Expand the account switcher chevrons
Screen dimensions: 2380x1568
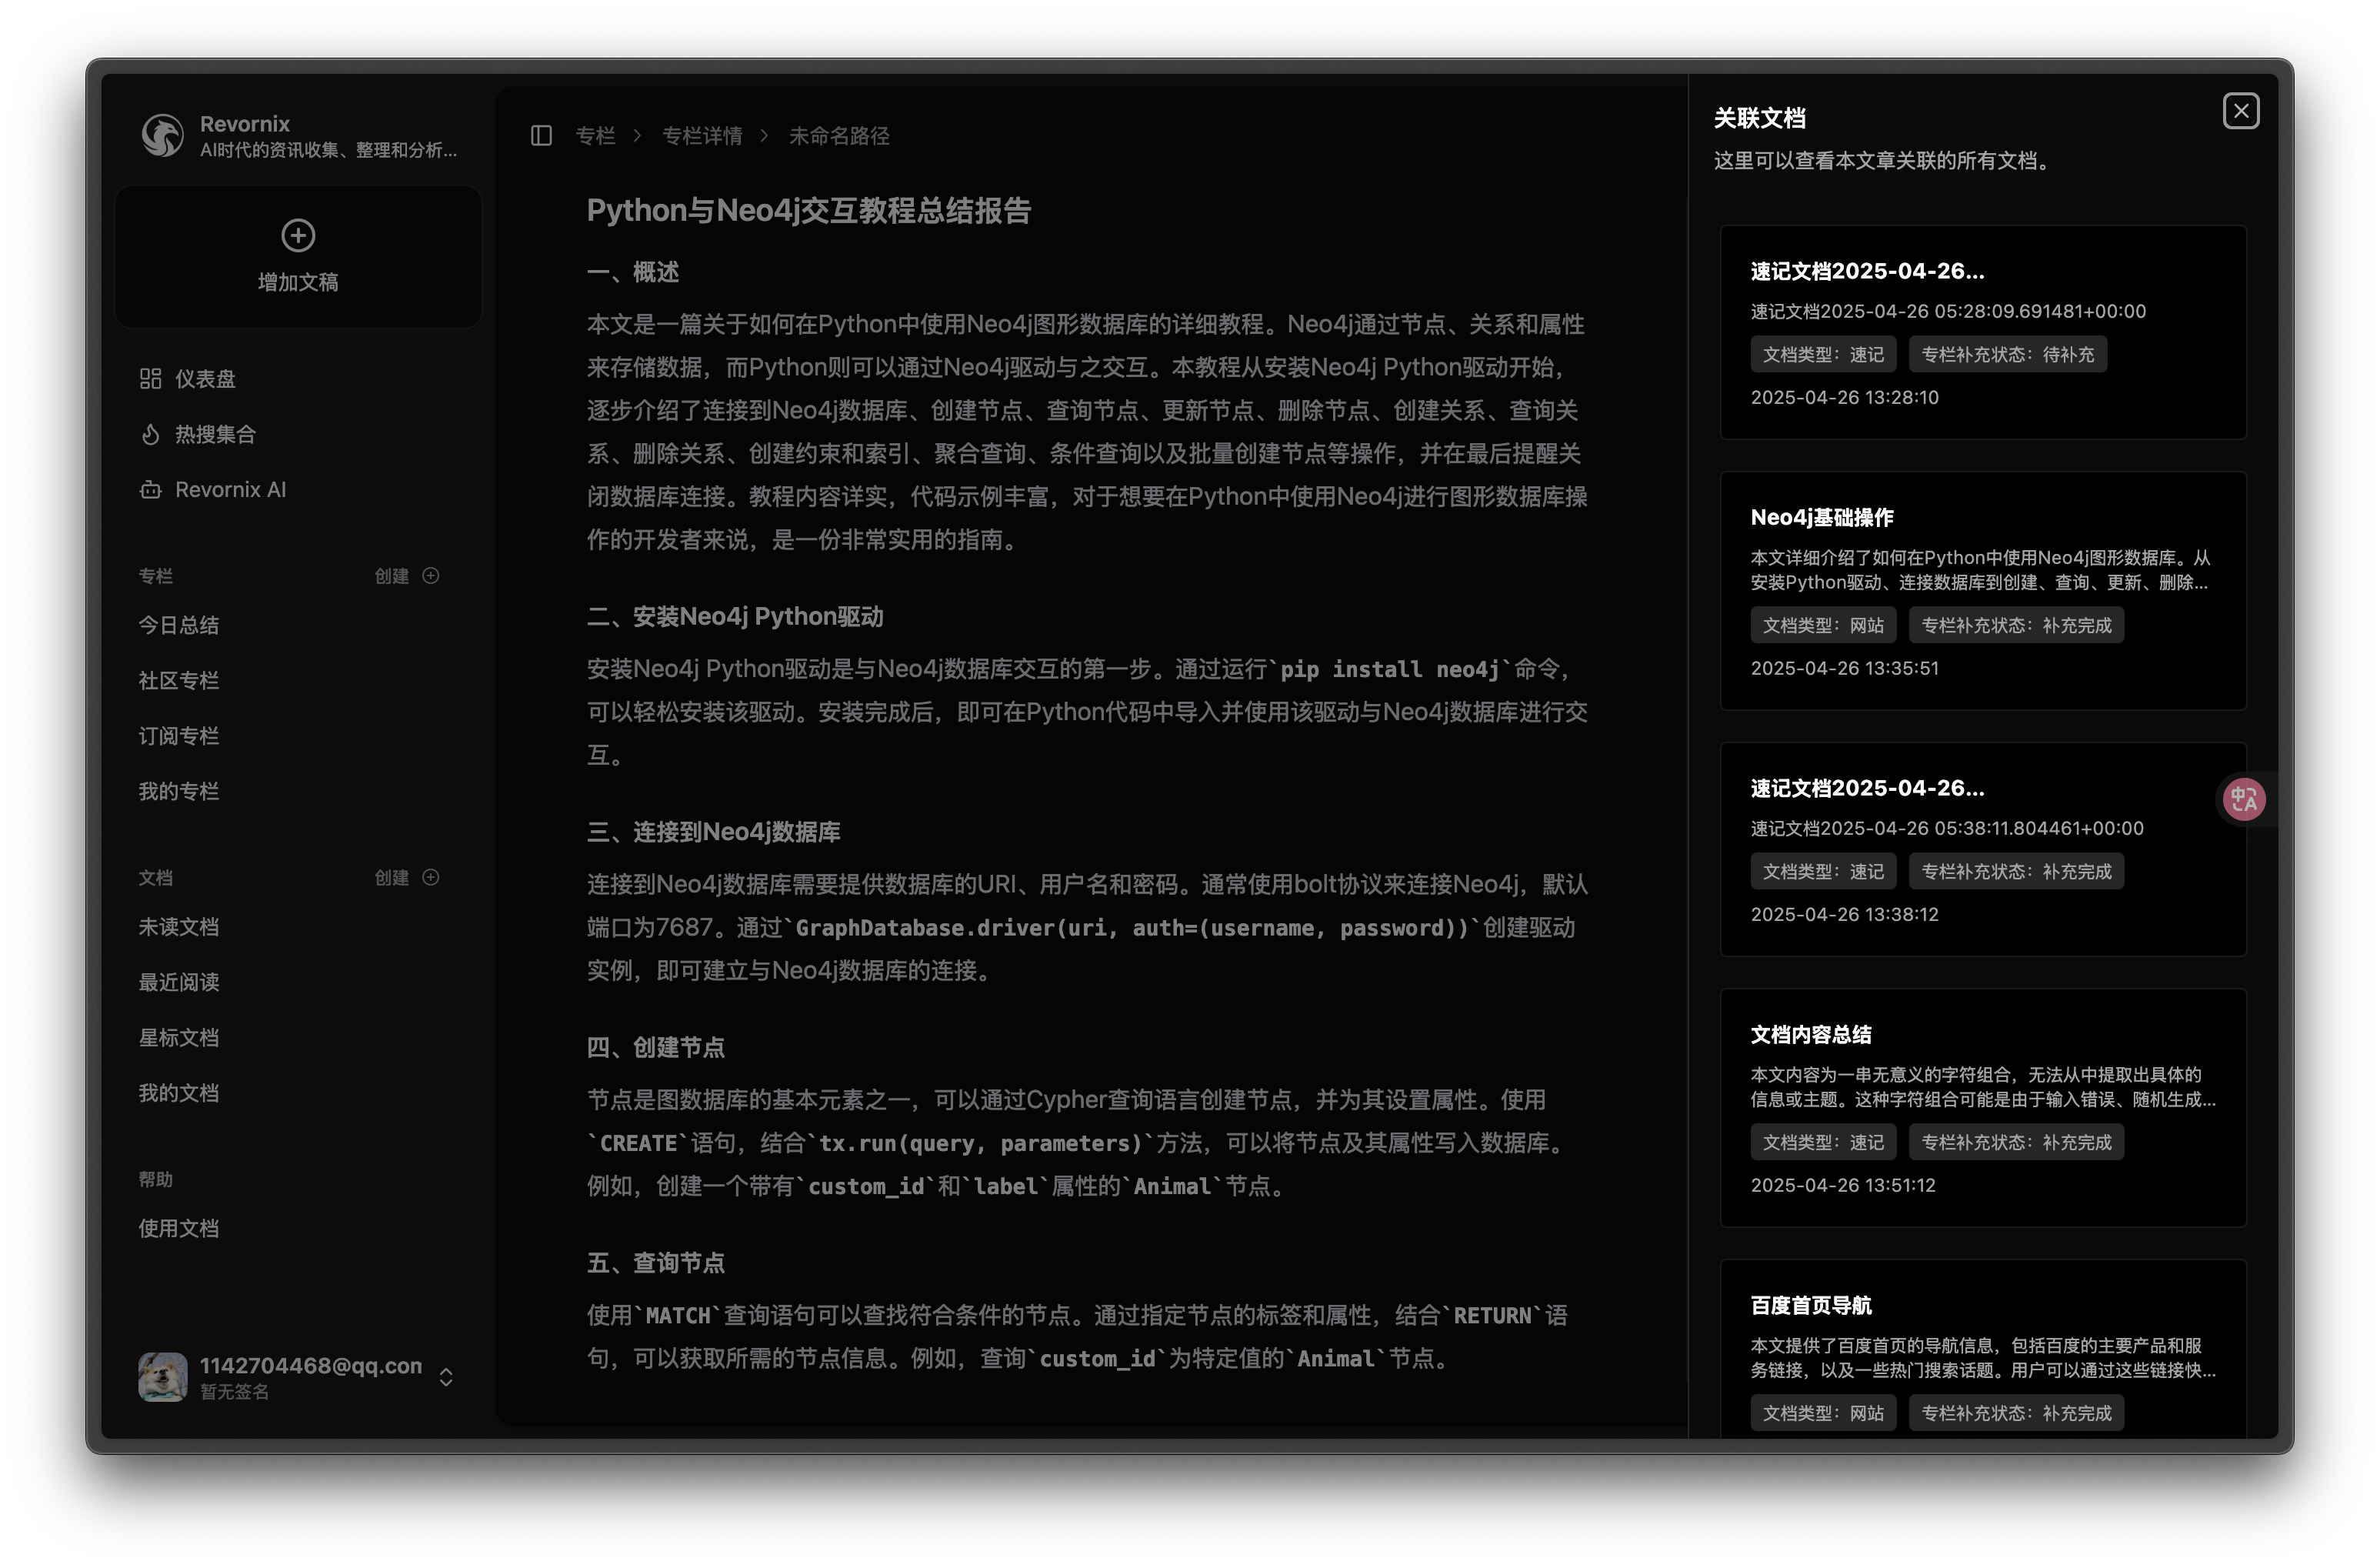click(446, 1378)
